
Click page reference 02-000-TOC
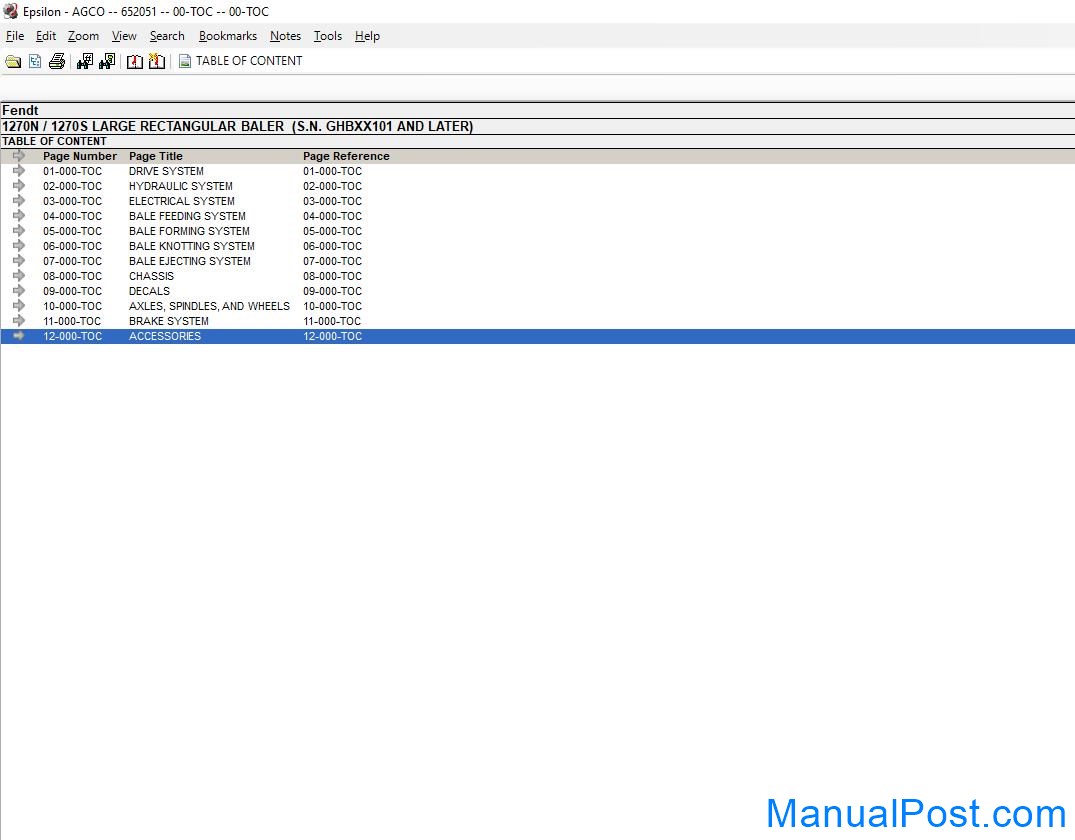click(333, 187)
